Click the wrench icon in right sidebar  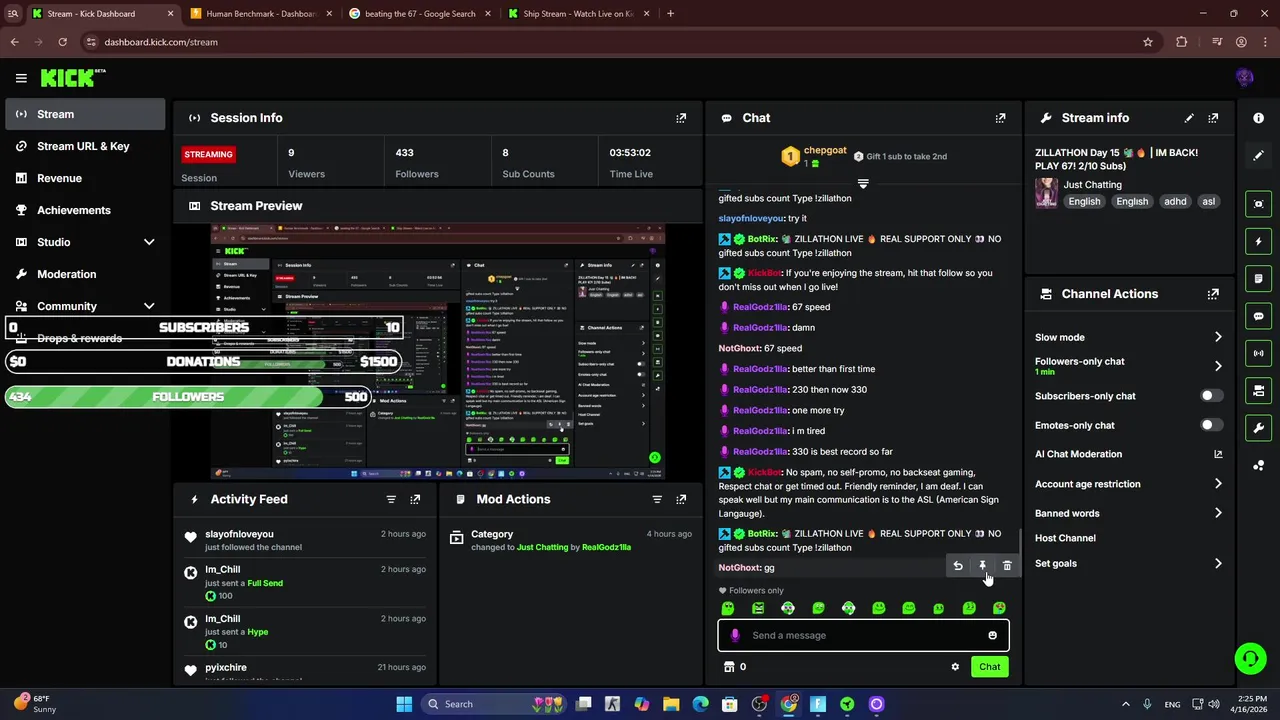point(1258,428)
